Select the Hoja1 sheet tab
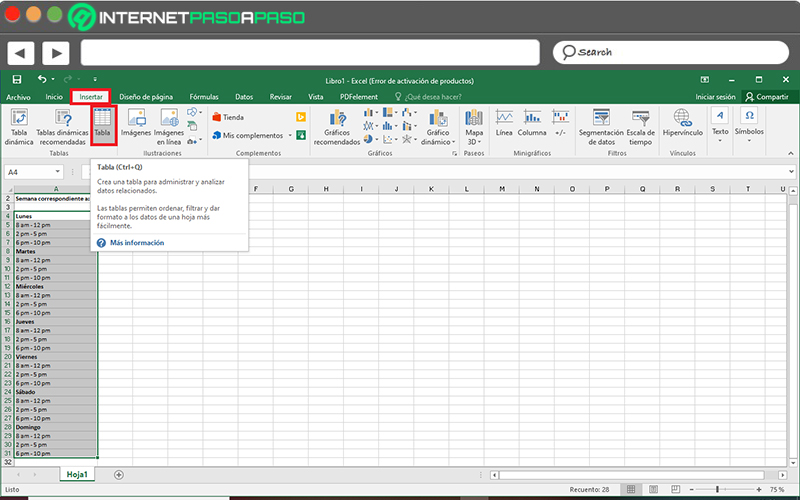The image size is (800, 500). [x=77, y=474]
